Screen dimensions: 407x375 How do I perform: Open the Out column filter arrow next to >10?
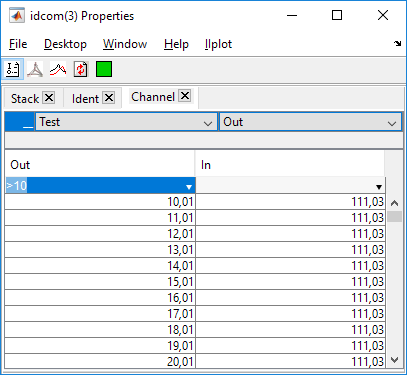click(189, 187)
